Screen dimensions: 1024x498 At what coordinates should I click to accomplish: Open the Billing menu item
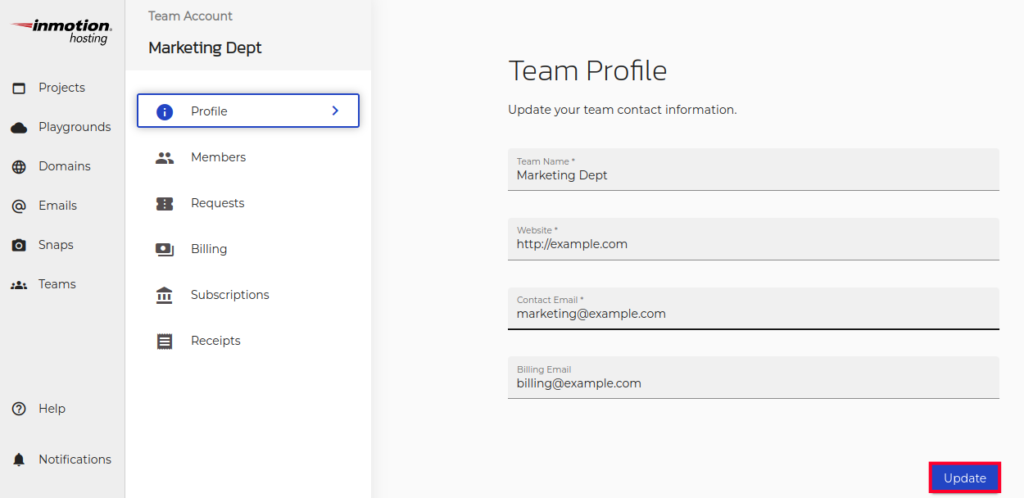click(x=209, y=249)
